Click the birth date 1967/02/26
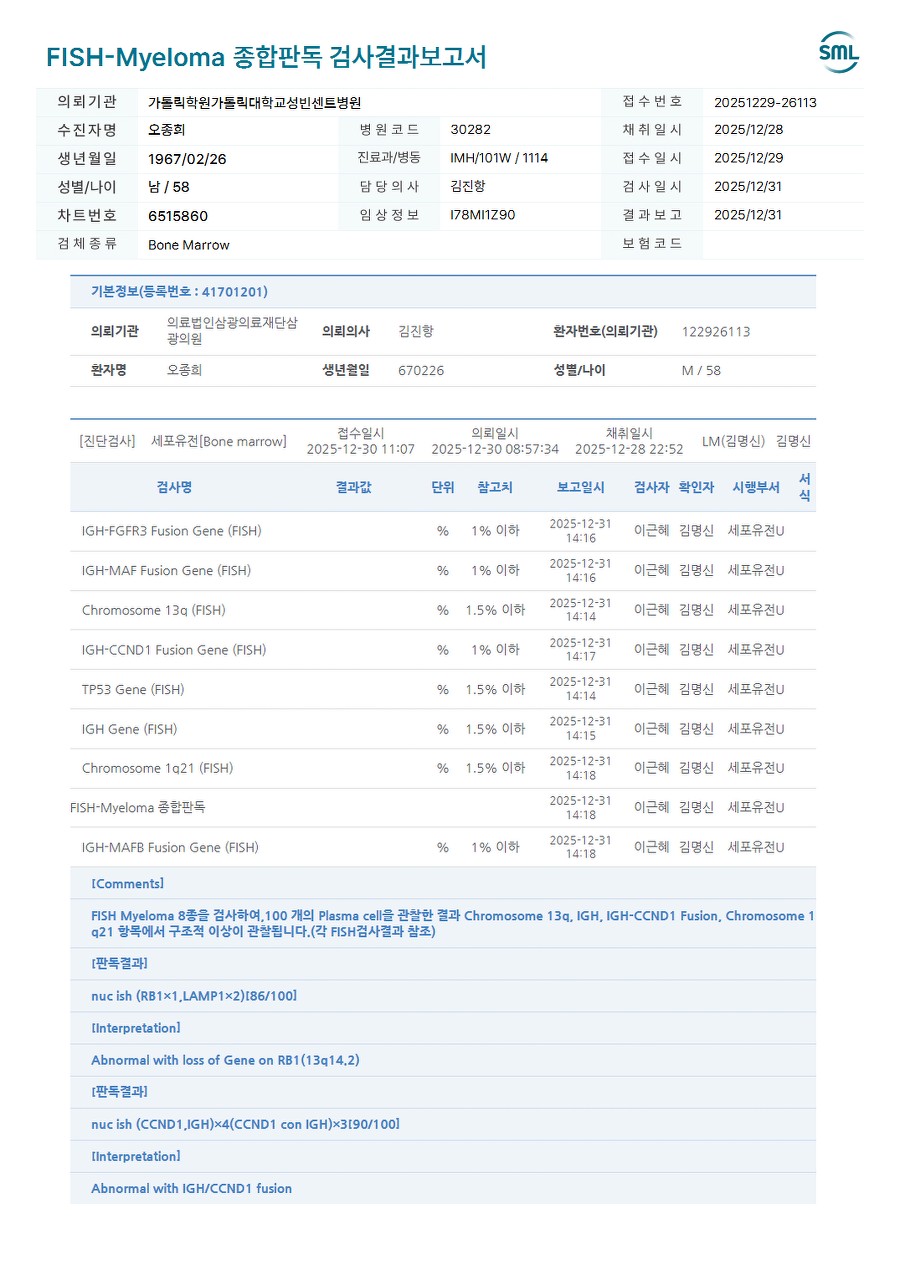 [187, 159]
